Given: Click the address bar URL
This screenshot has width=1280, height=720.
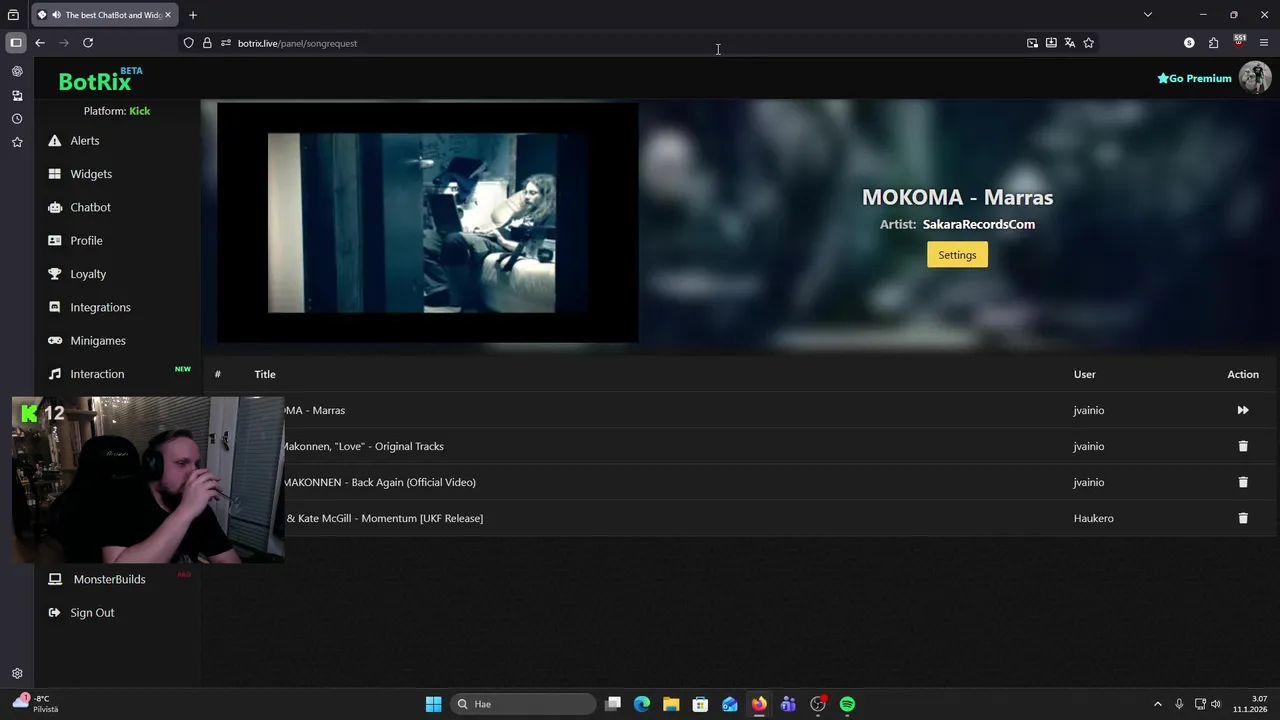Looking at the screenshot, I should click(297, 43).
